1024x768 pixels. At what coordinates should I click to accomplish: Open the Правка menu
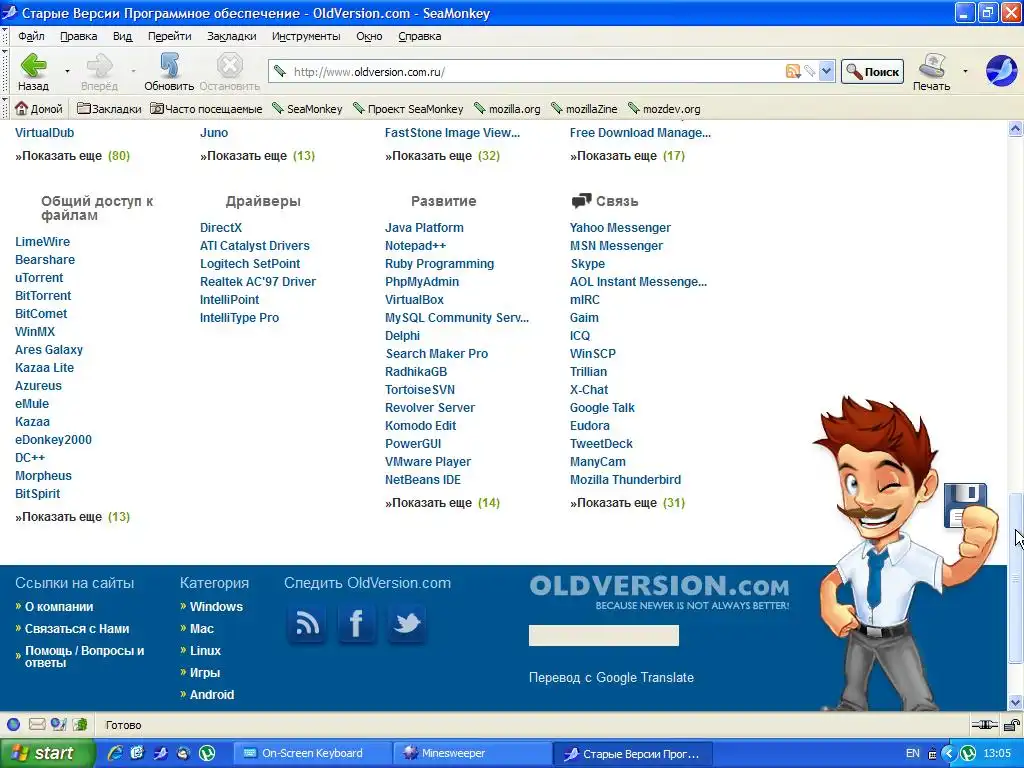78,37
